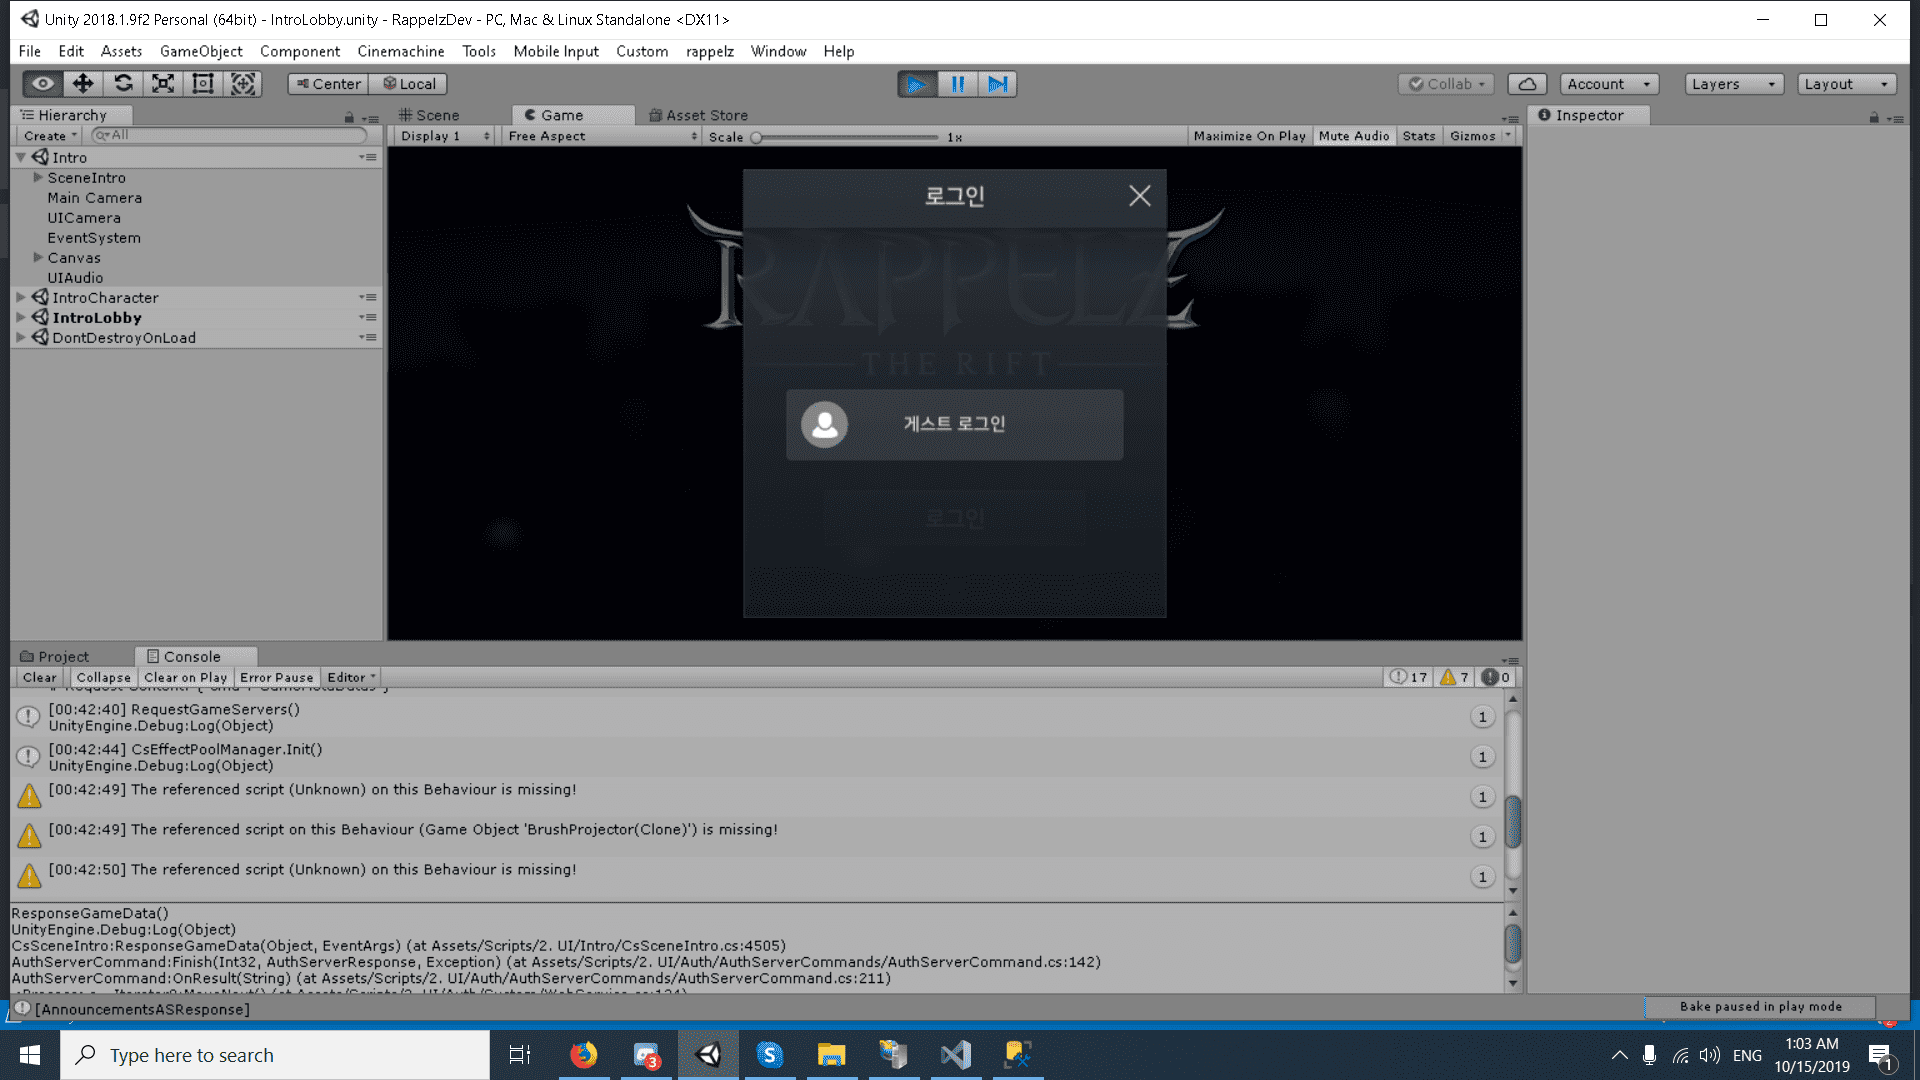Toggle Error Pause in Console
Screen dimensions: 1920x1080
(x=276, y=677)
